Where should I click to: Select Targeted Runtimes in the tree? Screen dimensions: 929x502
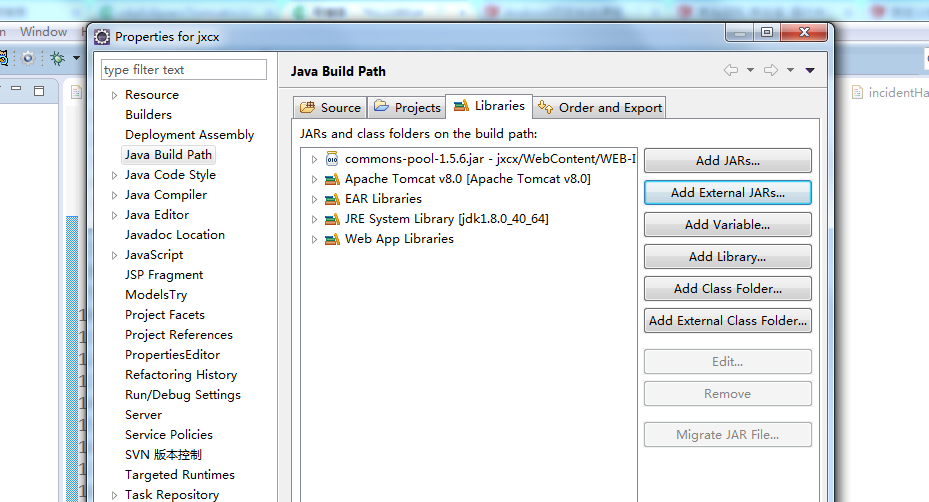[x=180, y=475]
